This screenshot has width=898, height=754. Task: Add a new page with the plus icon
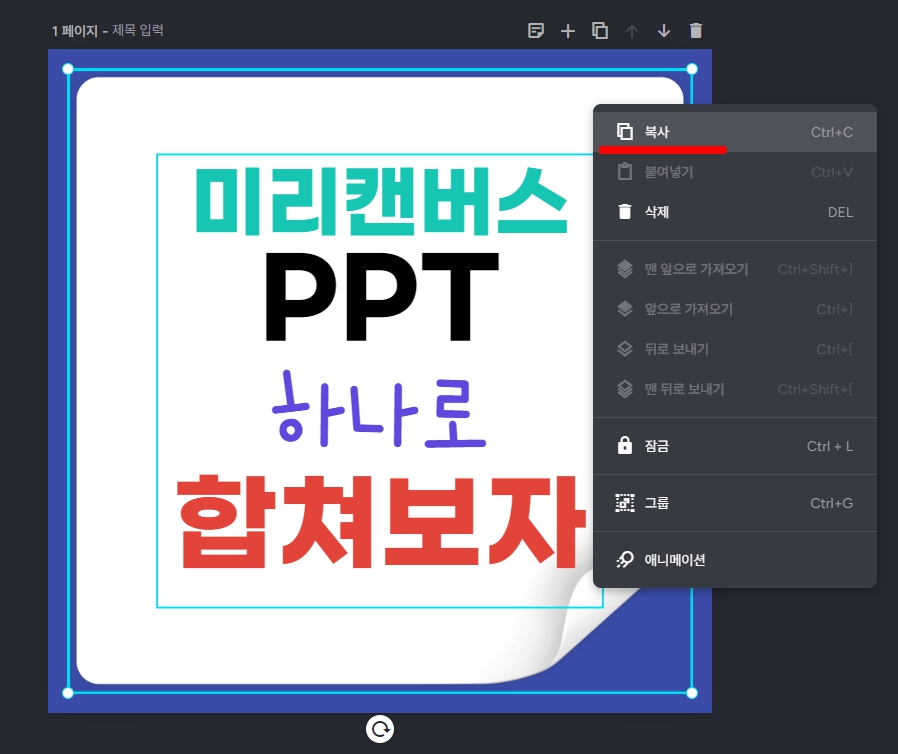(568, 30)
